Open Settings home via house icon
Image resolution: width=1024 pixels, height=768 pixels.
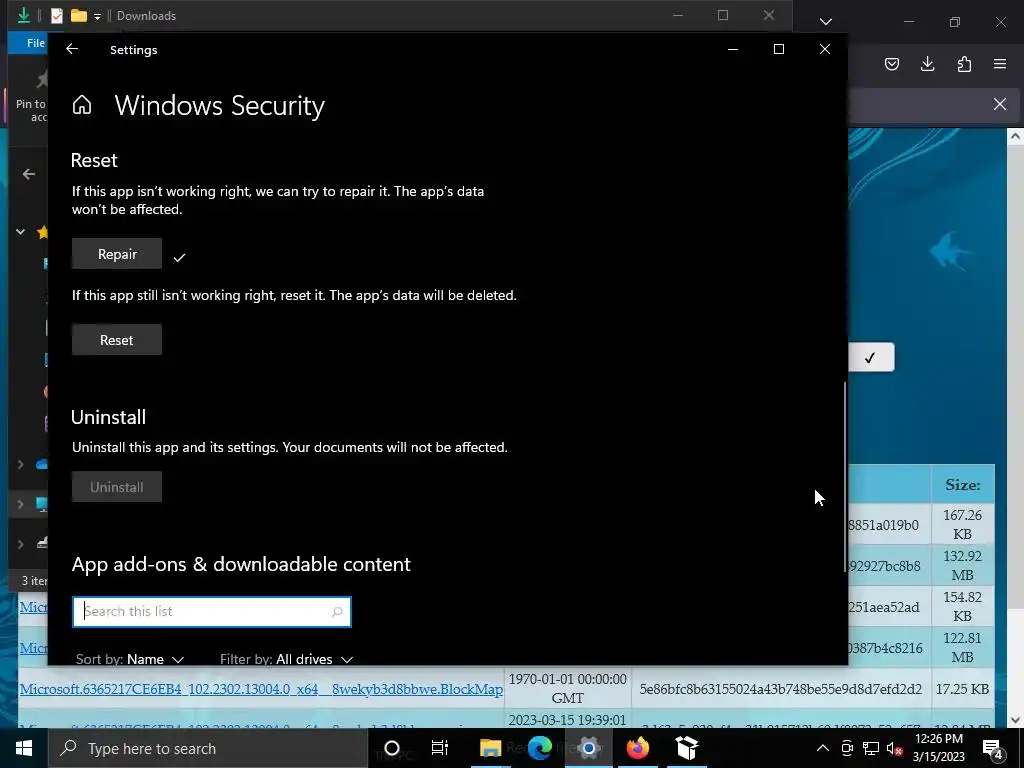tap(82, 104)
